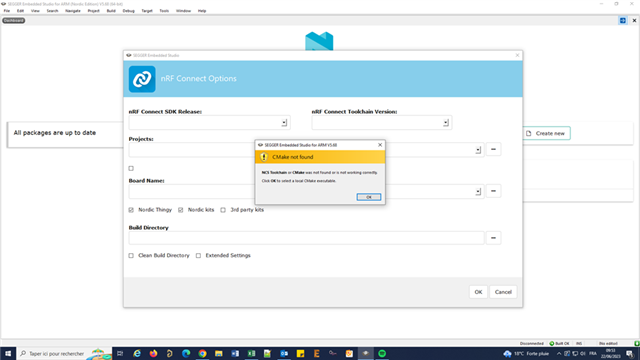Click the INS status bar indicator
Viewport: 640px width, 360px height.
tap(579, 343)
